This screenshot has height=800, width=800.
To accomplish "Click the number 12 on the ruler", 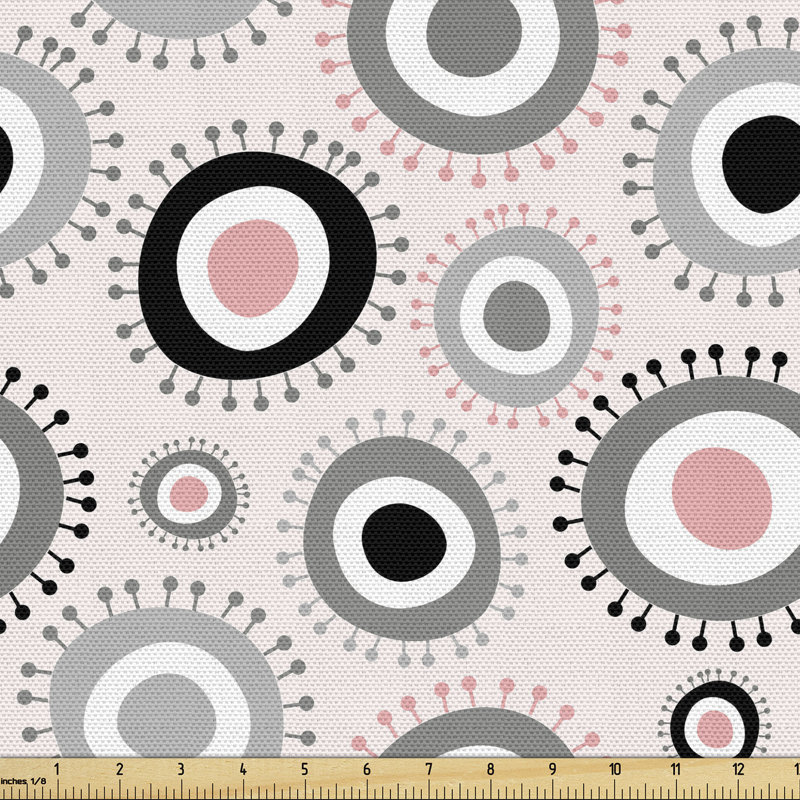I will pyautogui.click(x=738, y=769).
